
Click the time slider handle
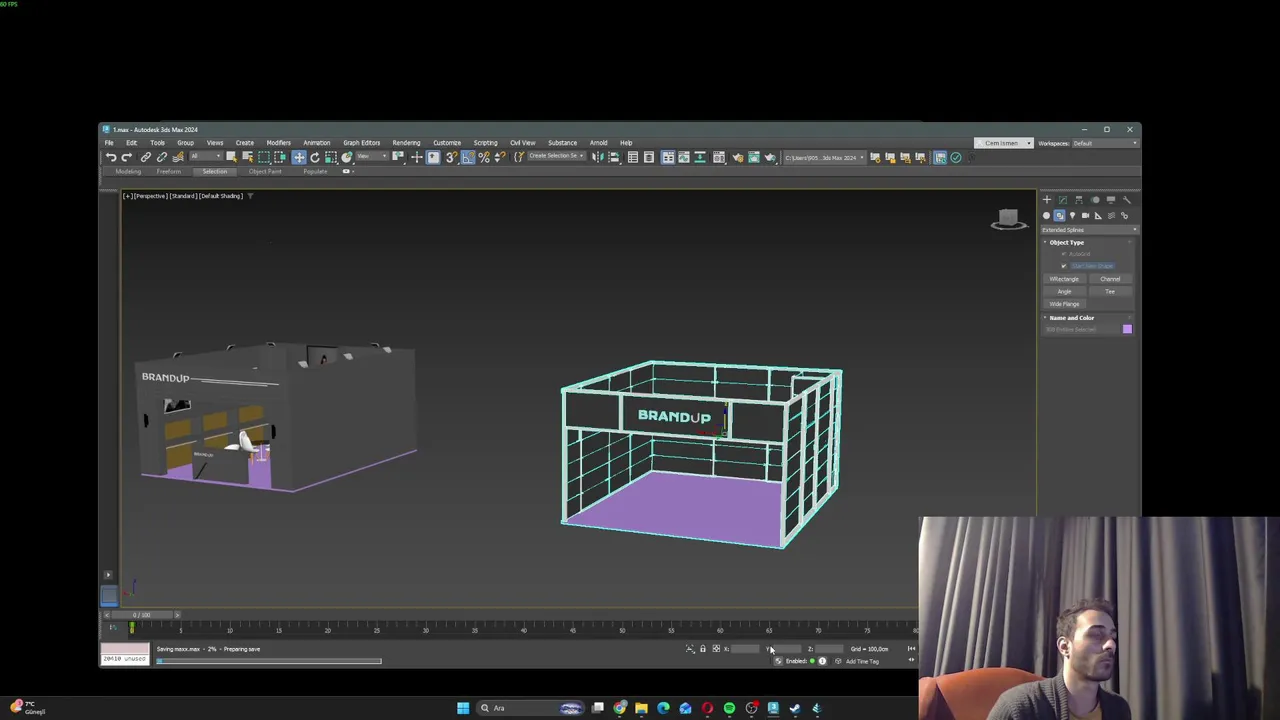pyautogui.click(x=140, y=615)
